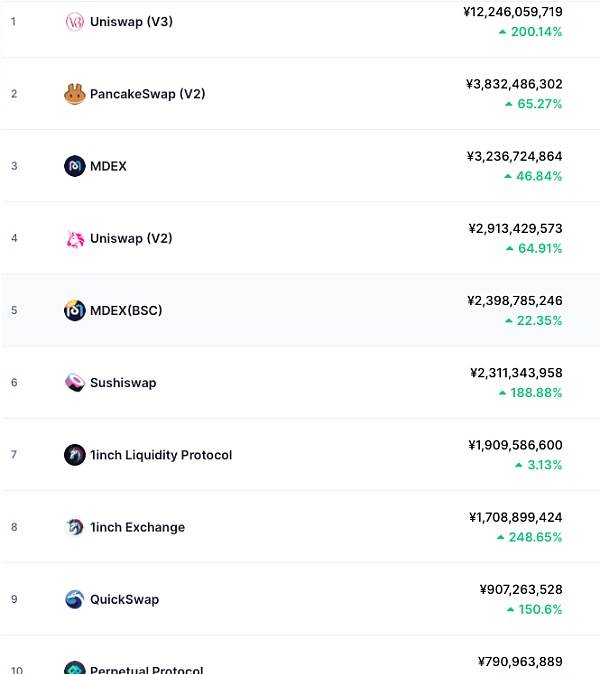Click the Sushiswap sushi roll icon
This screenshot has width=600, height=674.
(x=74, y=383)
